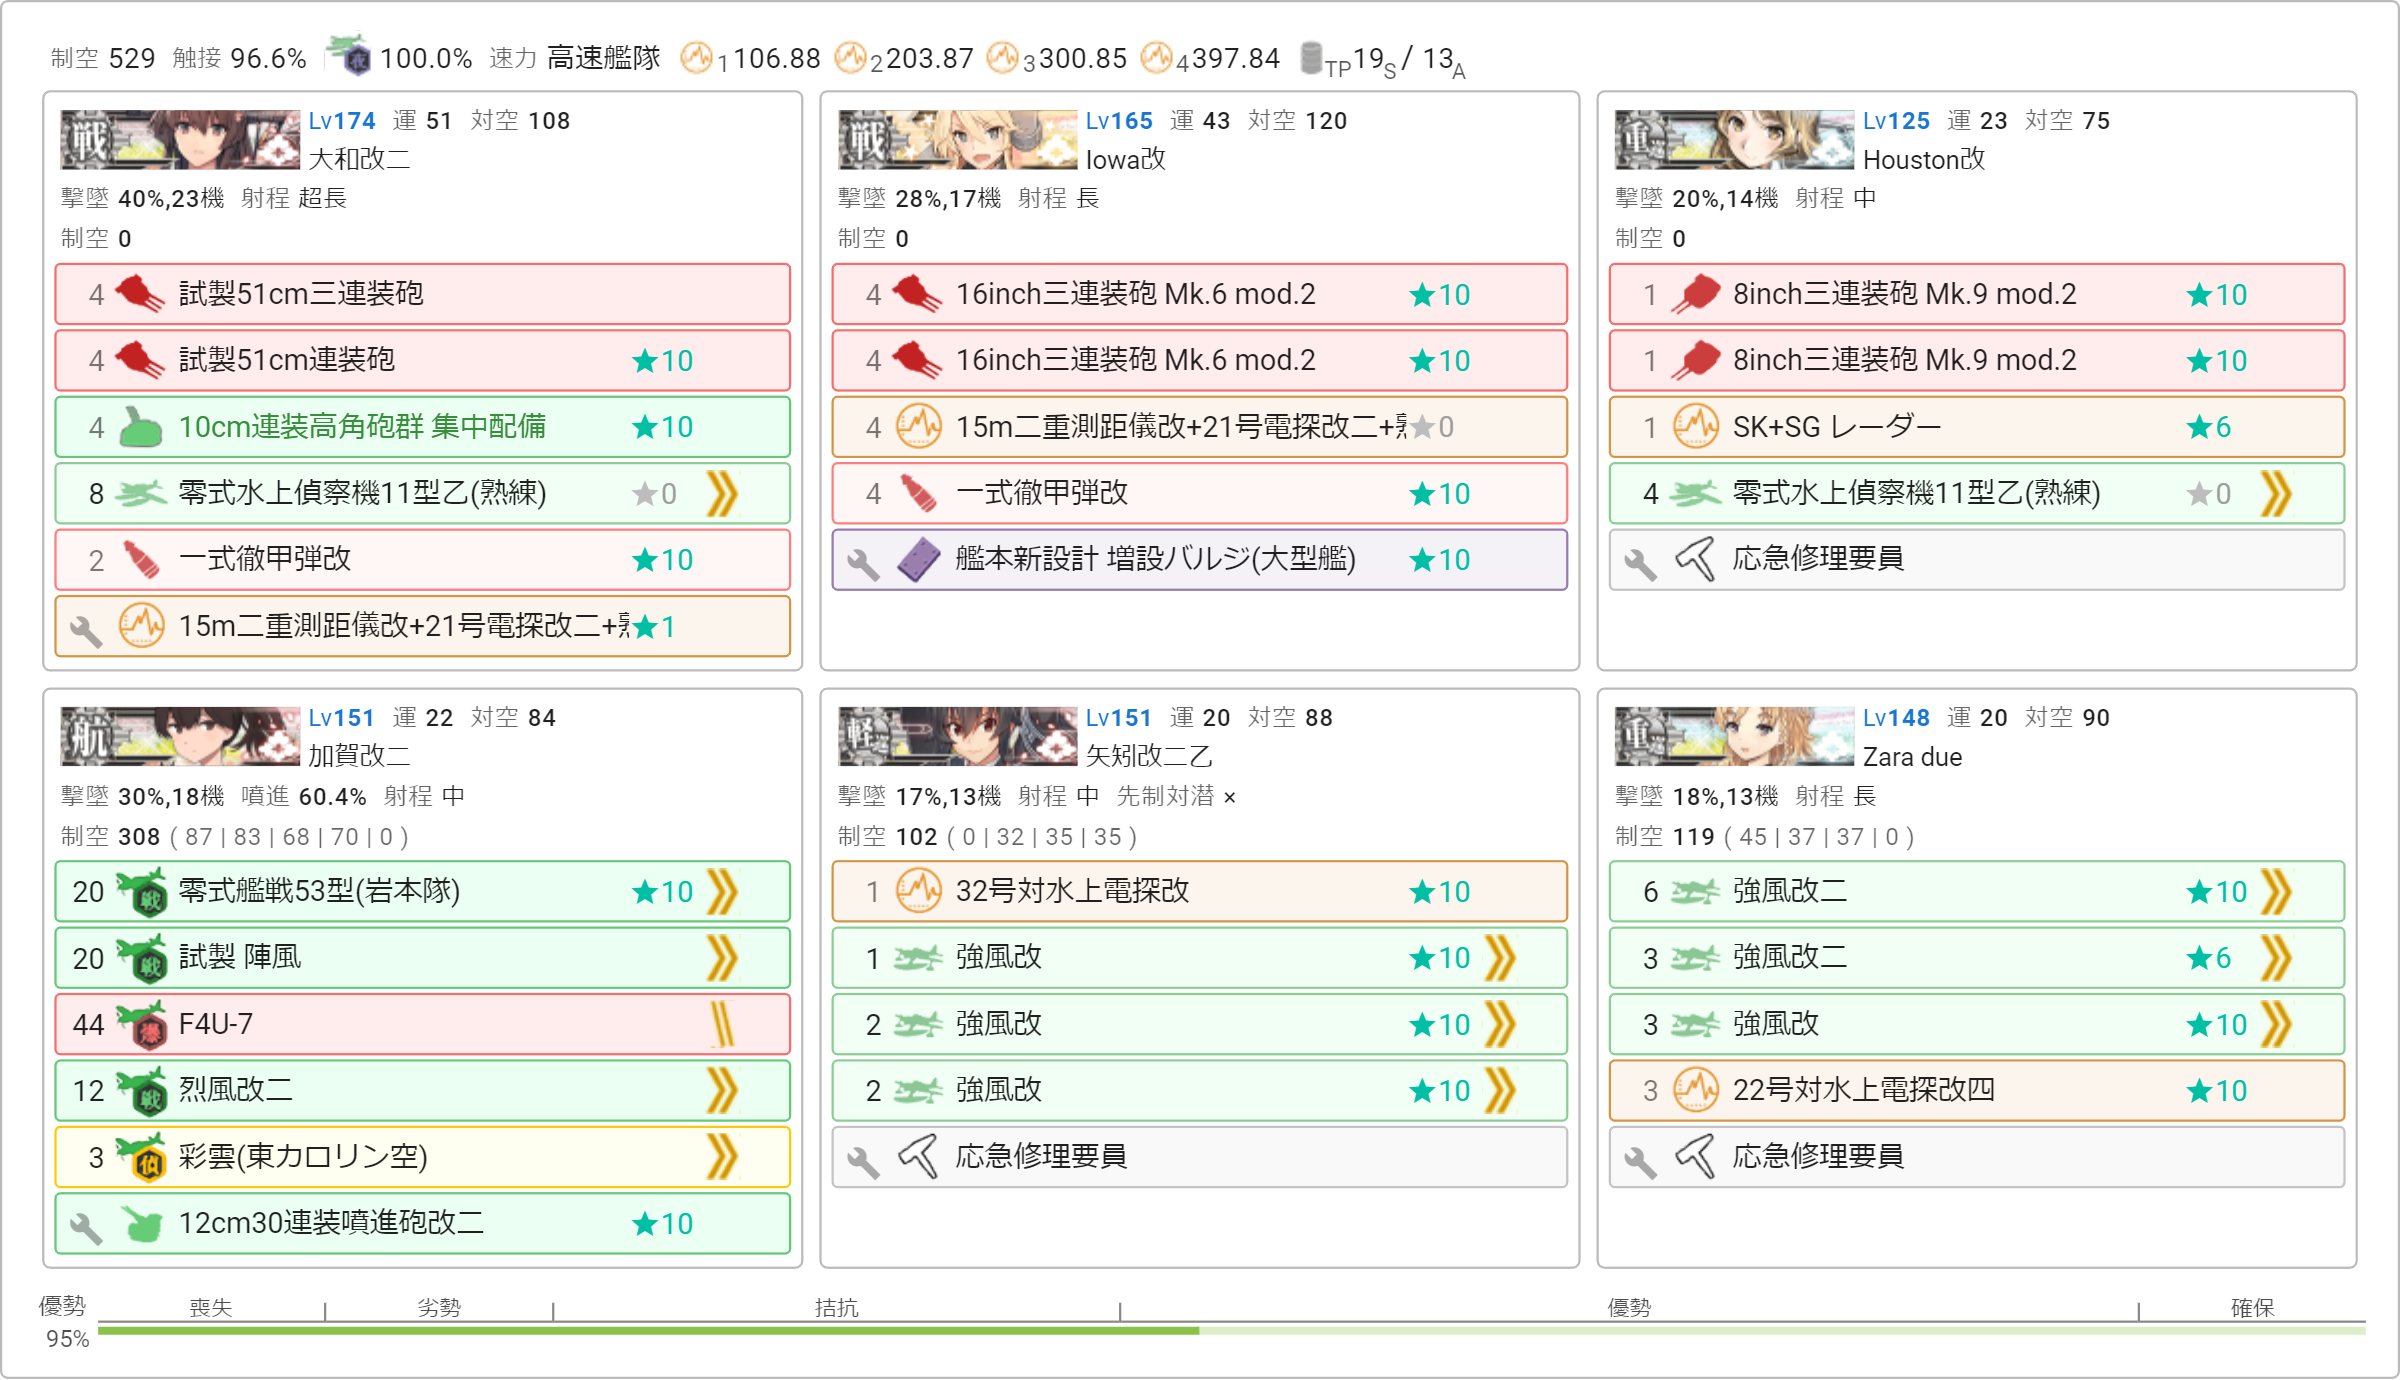Click the ★0 level on Iowa改's 15m二重測距儀 row

1433,428
